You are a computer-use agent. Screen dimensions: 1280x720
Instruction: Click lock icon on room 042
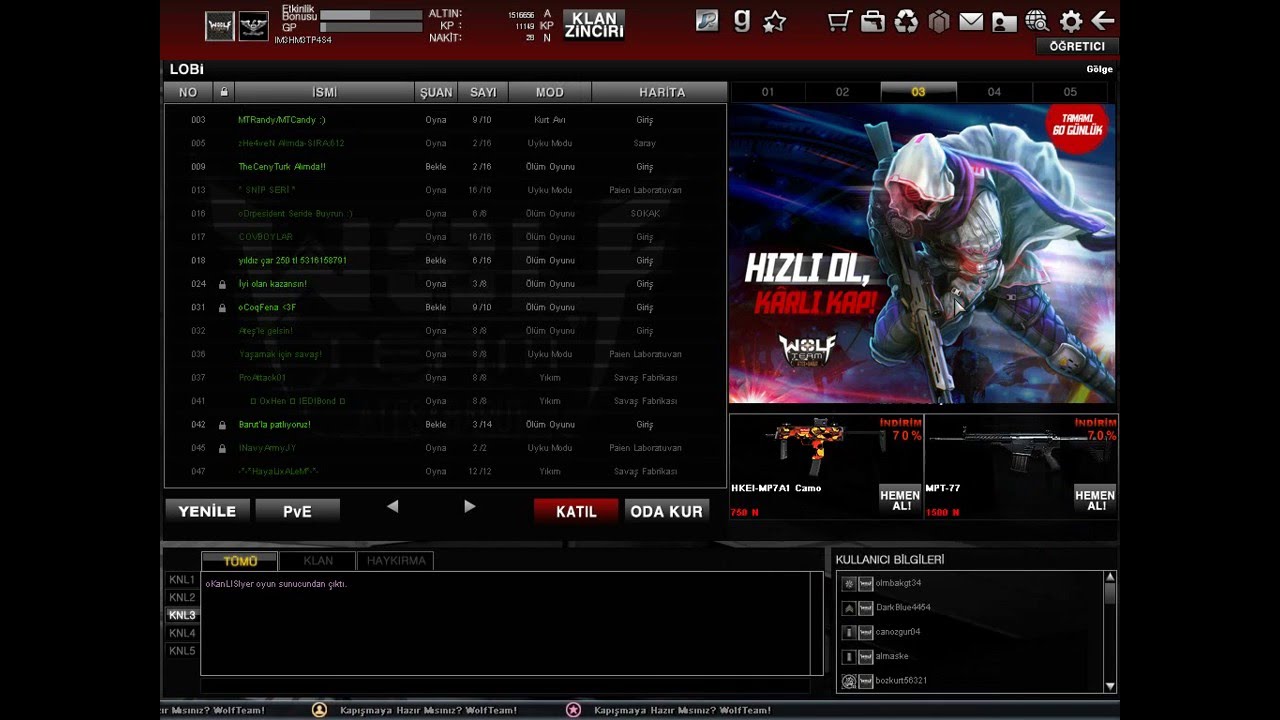[222, 425]
